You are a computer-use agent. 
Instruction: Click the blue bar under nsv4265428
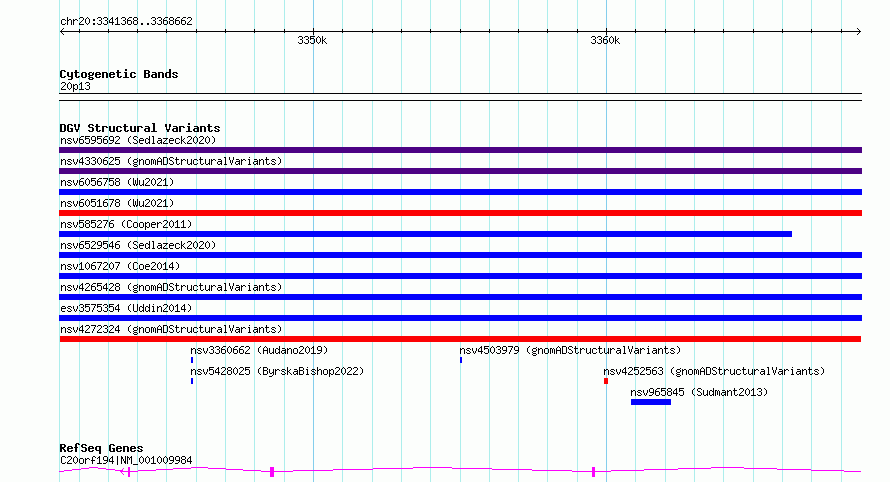[x=460, y=297]
